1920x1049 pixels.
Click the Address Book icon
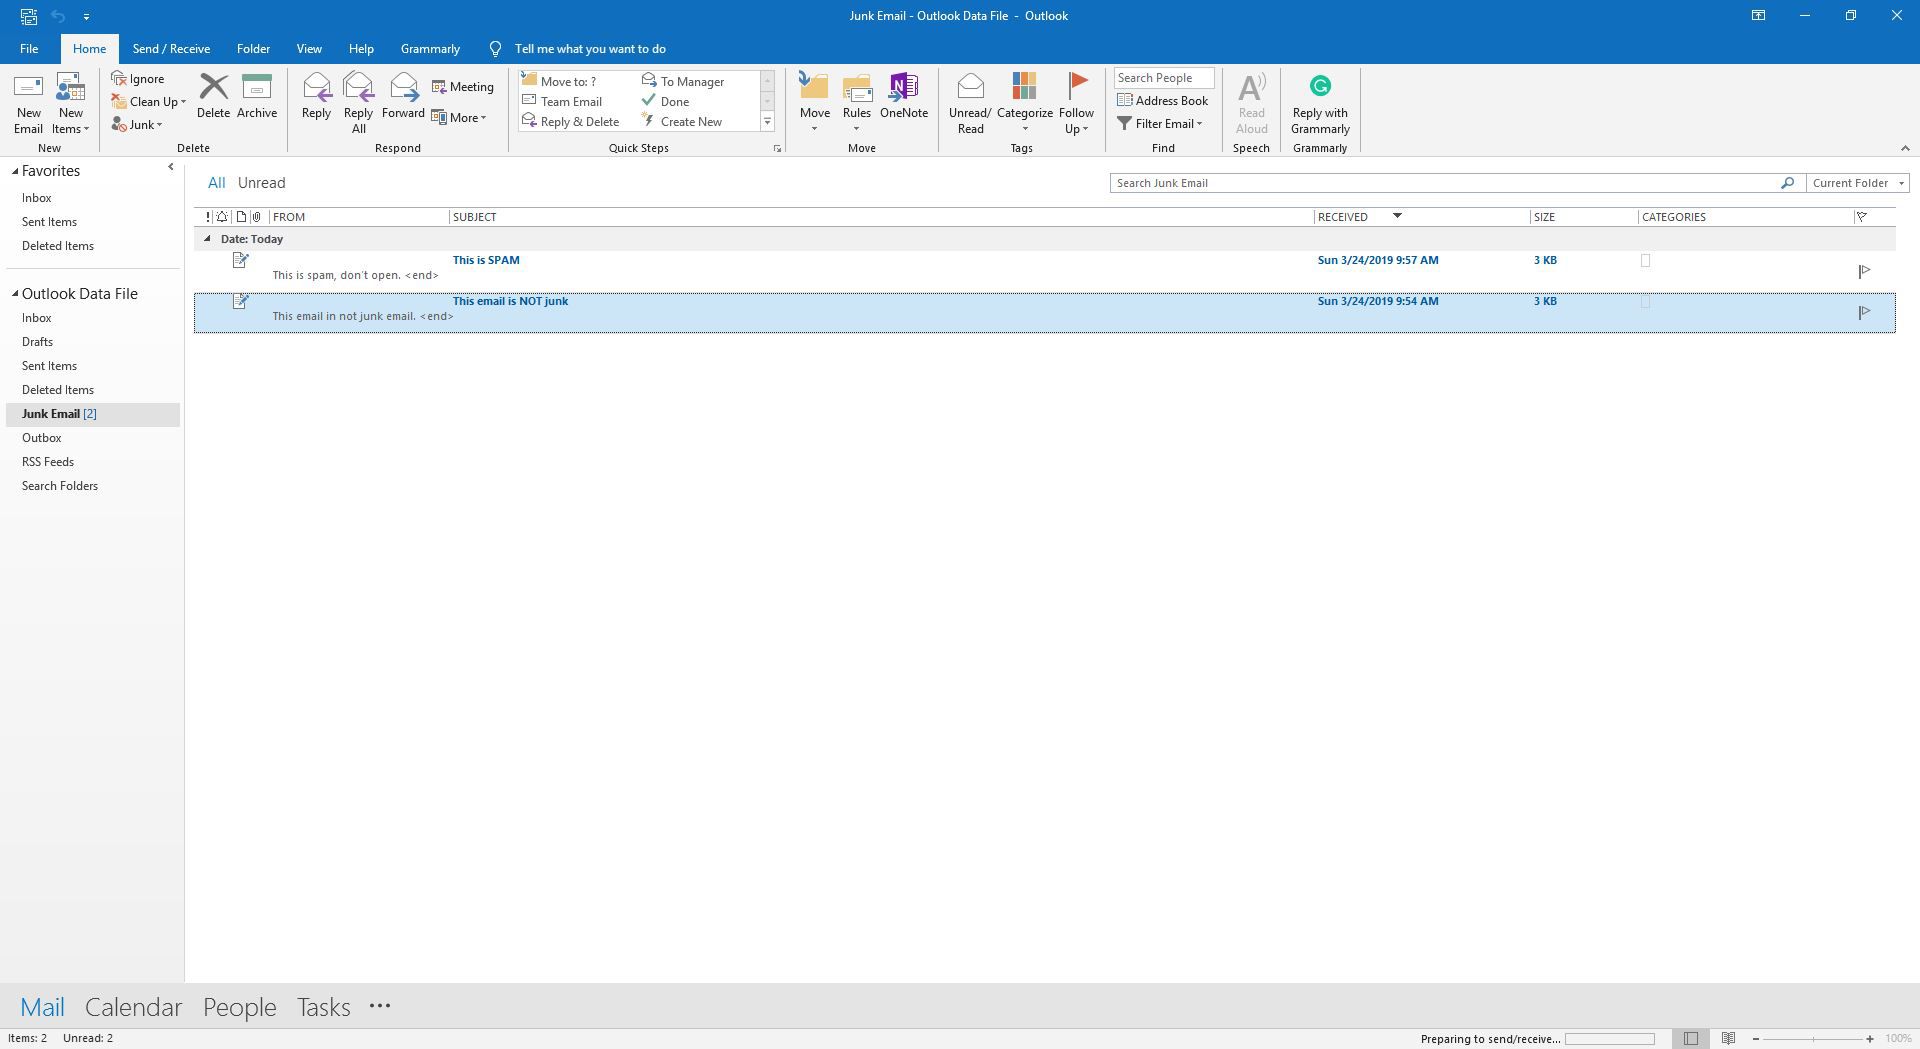[1162, 101]
